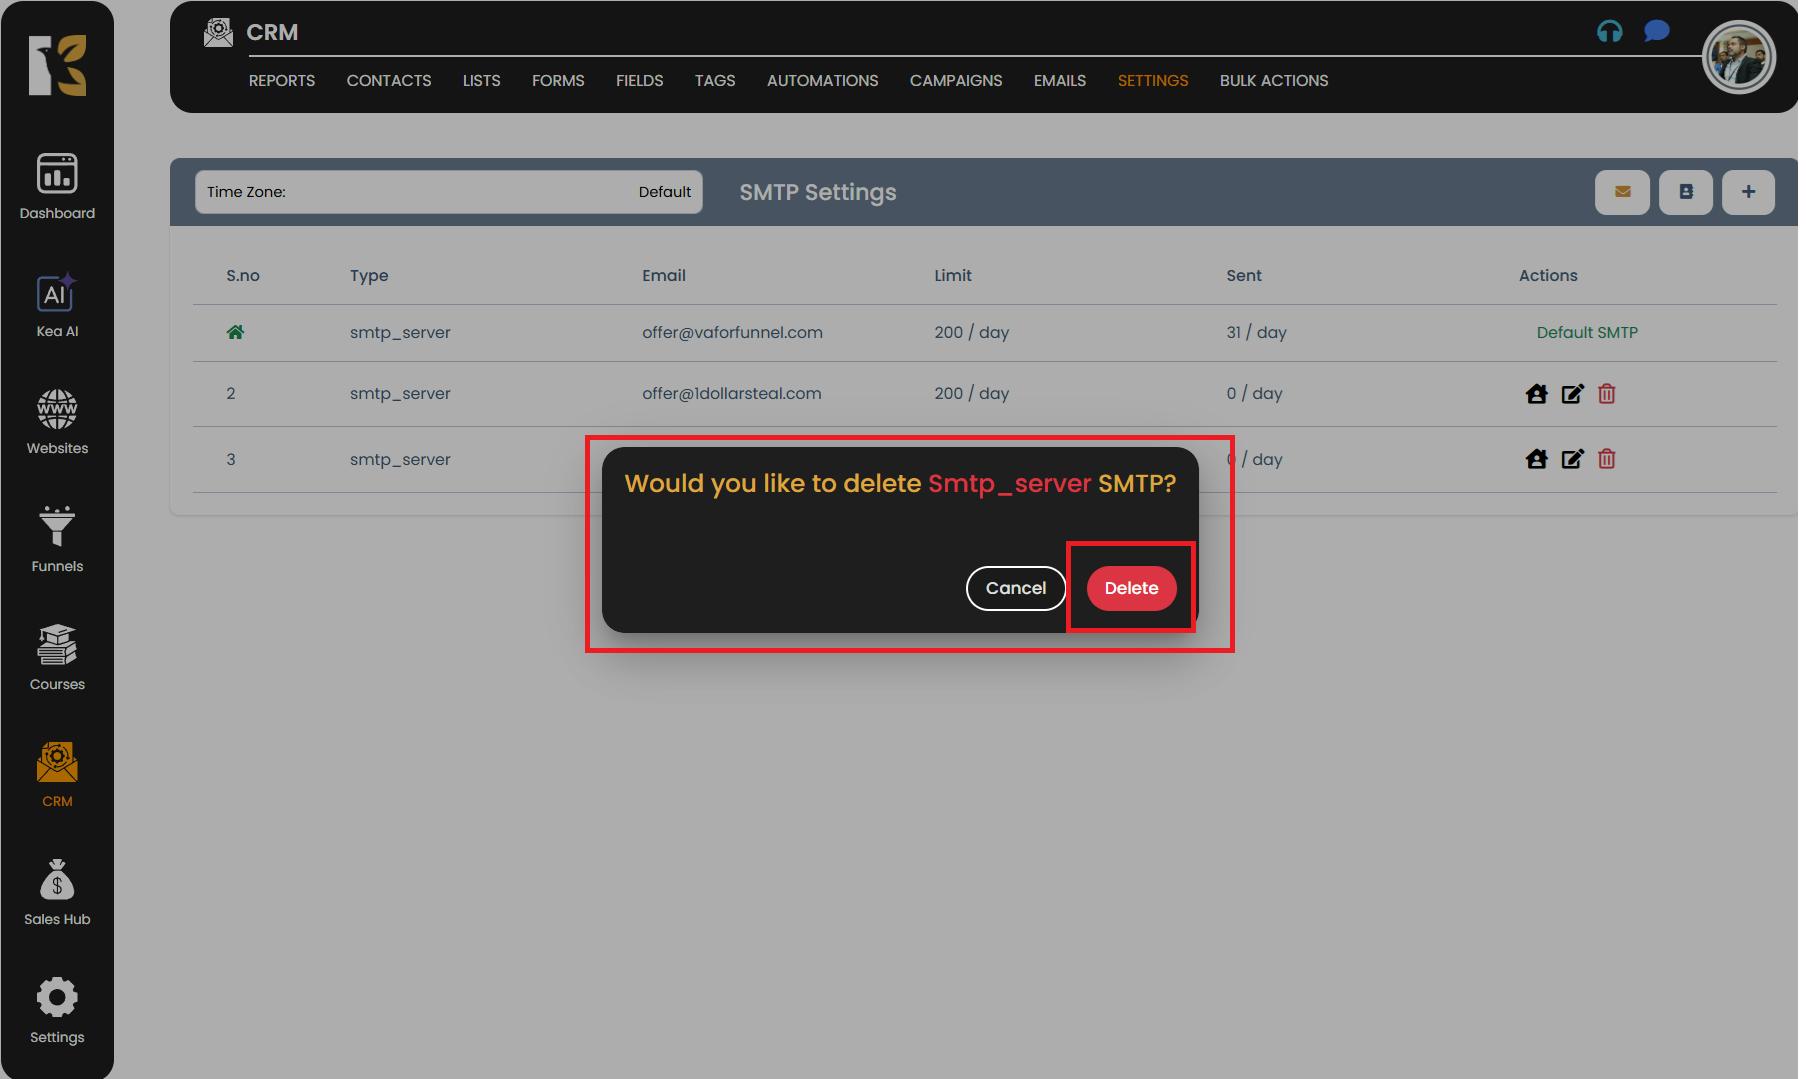Cancel the SMTP delete dialog

tap(1015, 588)
